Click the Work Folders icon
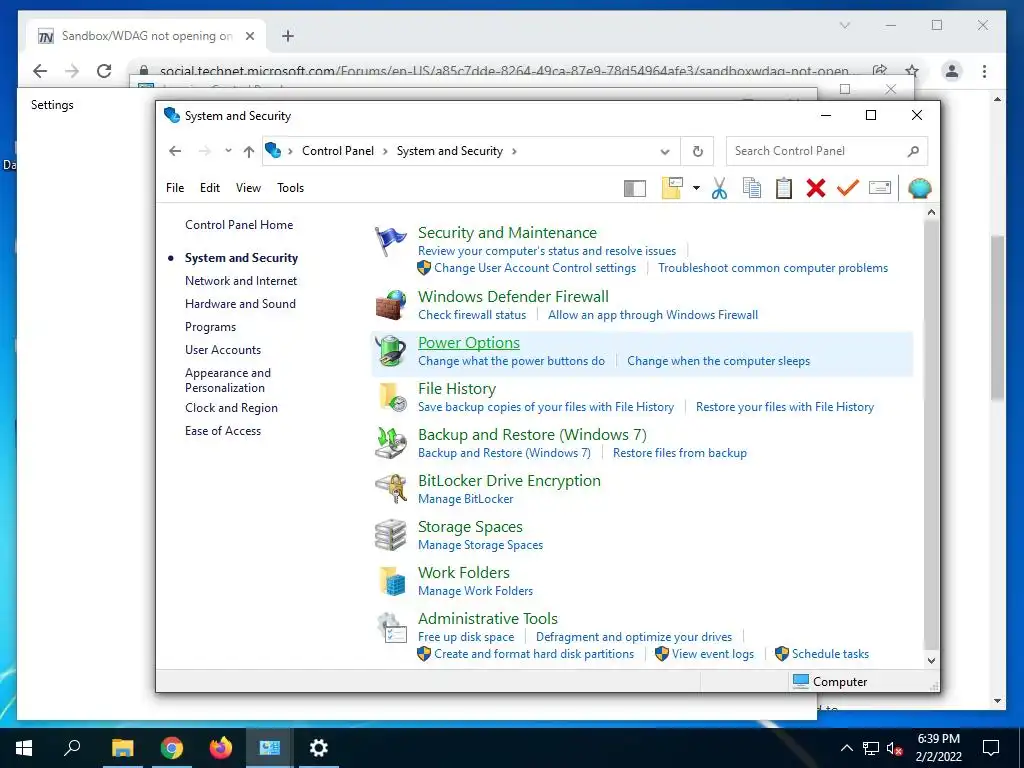The image size is (1024, 768). [x=392, y=581]
